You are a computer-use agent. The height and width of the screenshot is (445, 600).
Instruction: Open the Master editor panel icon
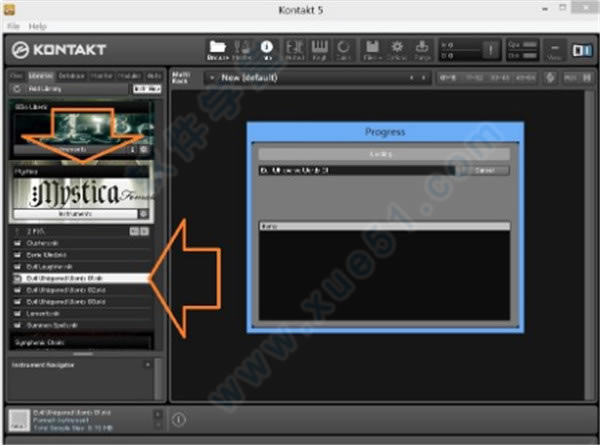[242, 50]
